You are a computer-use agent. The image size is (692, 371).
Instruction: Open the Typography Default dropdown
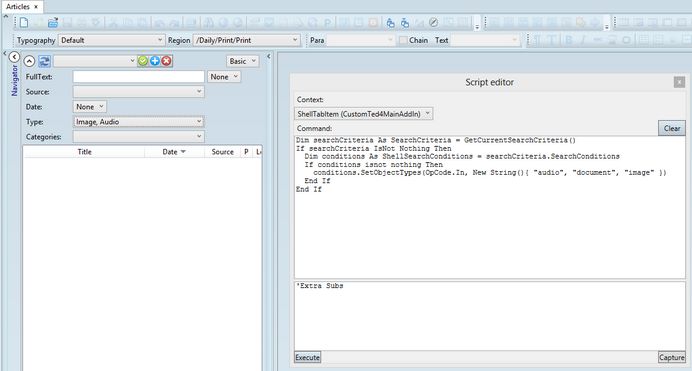[112, 40]
